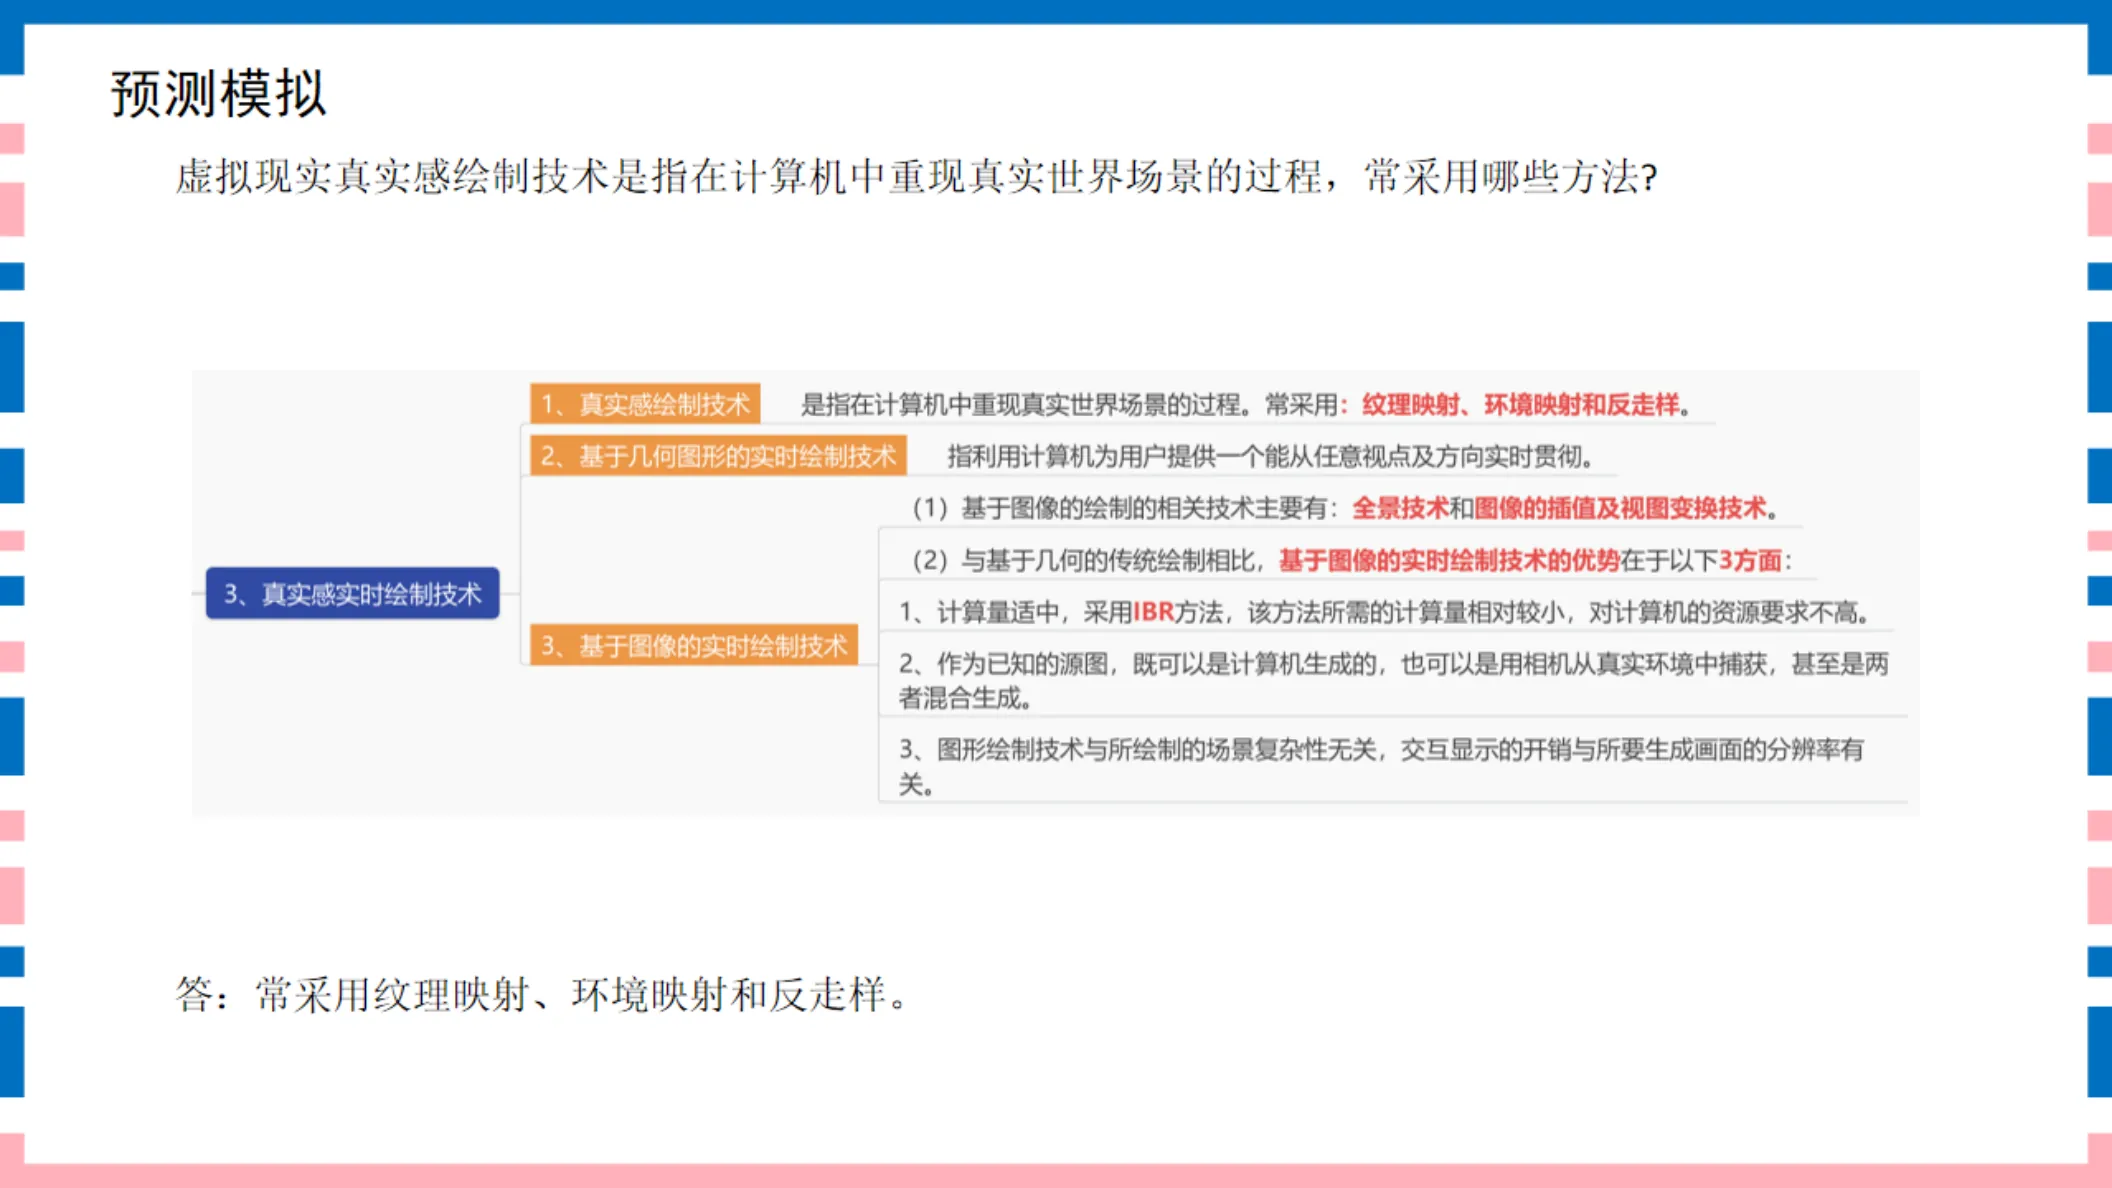The height and width of the screenshot is (1188, 2112).
Task: Click the orange node 1、真实感绘制技术
Action: [x=645, y=404]
